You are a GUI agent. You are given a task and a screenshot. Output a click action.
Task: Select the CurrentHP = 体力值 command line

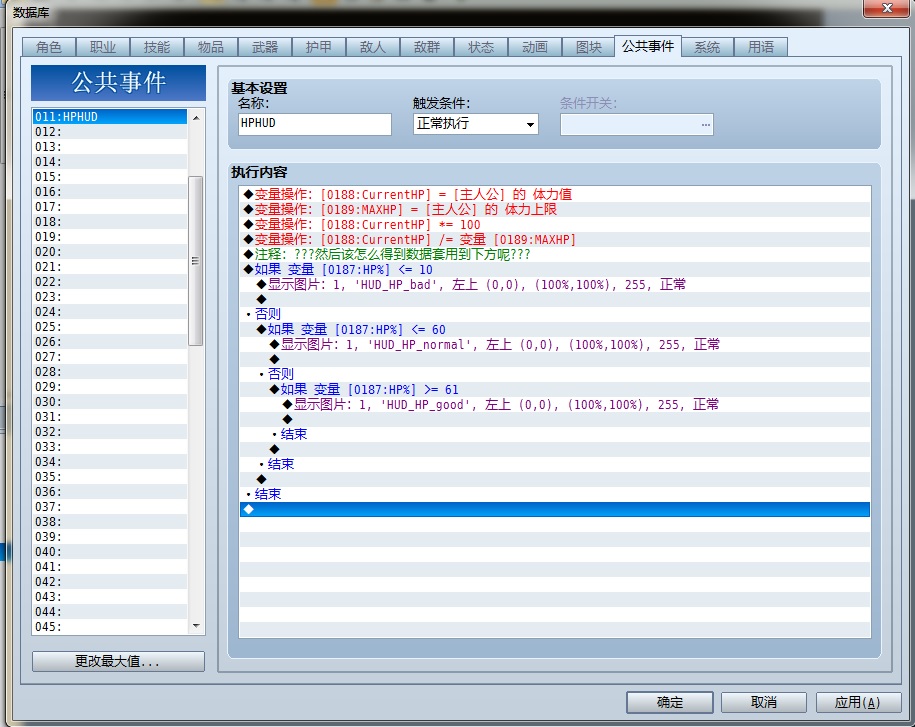555,194
